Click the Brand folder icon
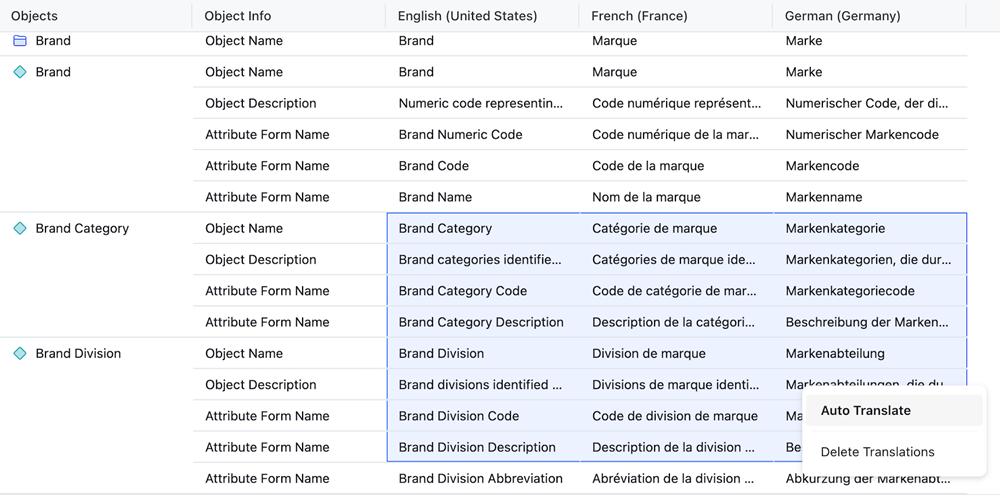1000x498 pixels. pyautogui.click(x=19, y=41)
